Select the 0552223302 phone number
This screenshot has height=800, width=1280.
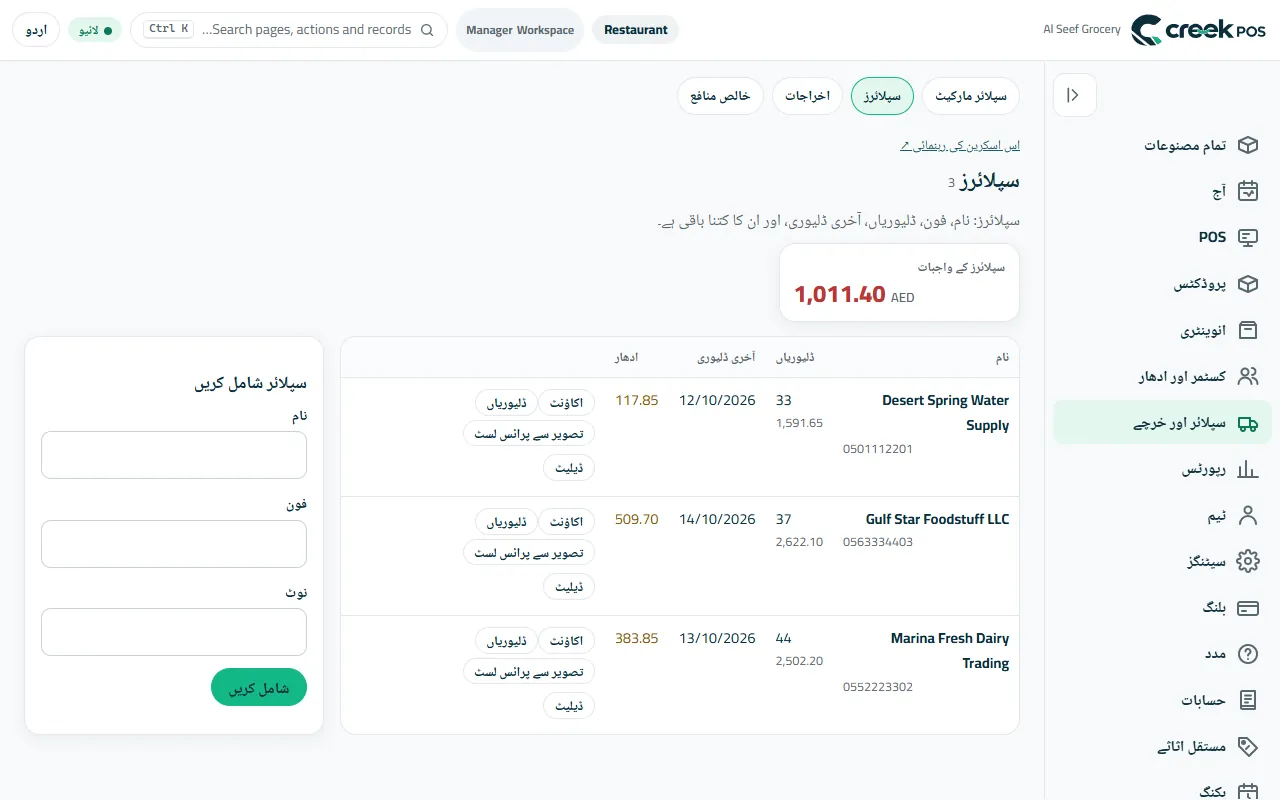(x=878, y=687)
